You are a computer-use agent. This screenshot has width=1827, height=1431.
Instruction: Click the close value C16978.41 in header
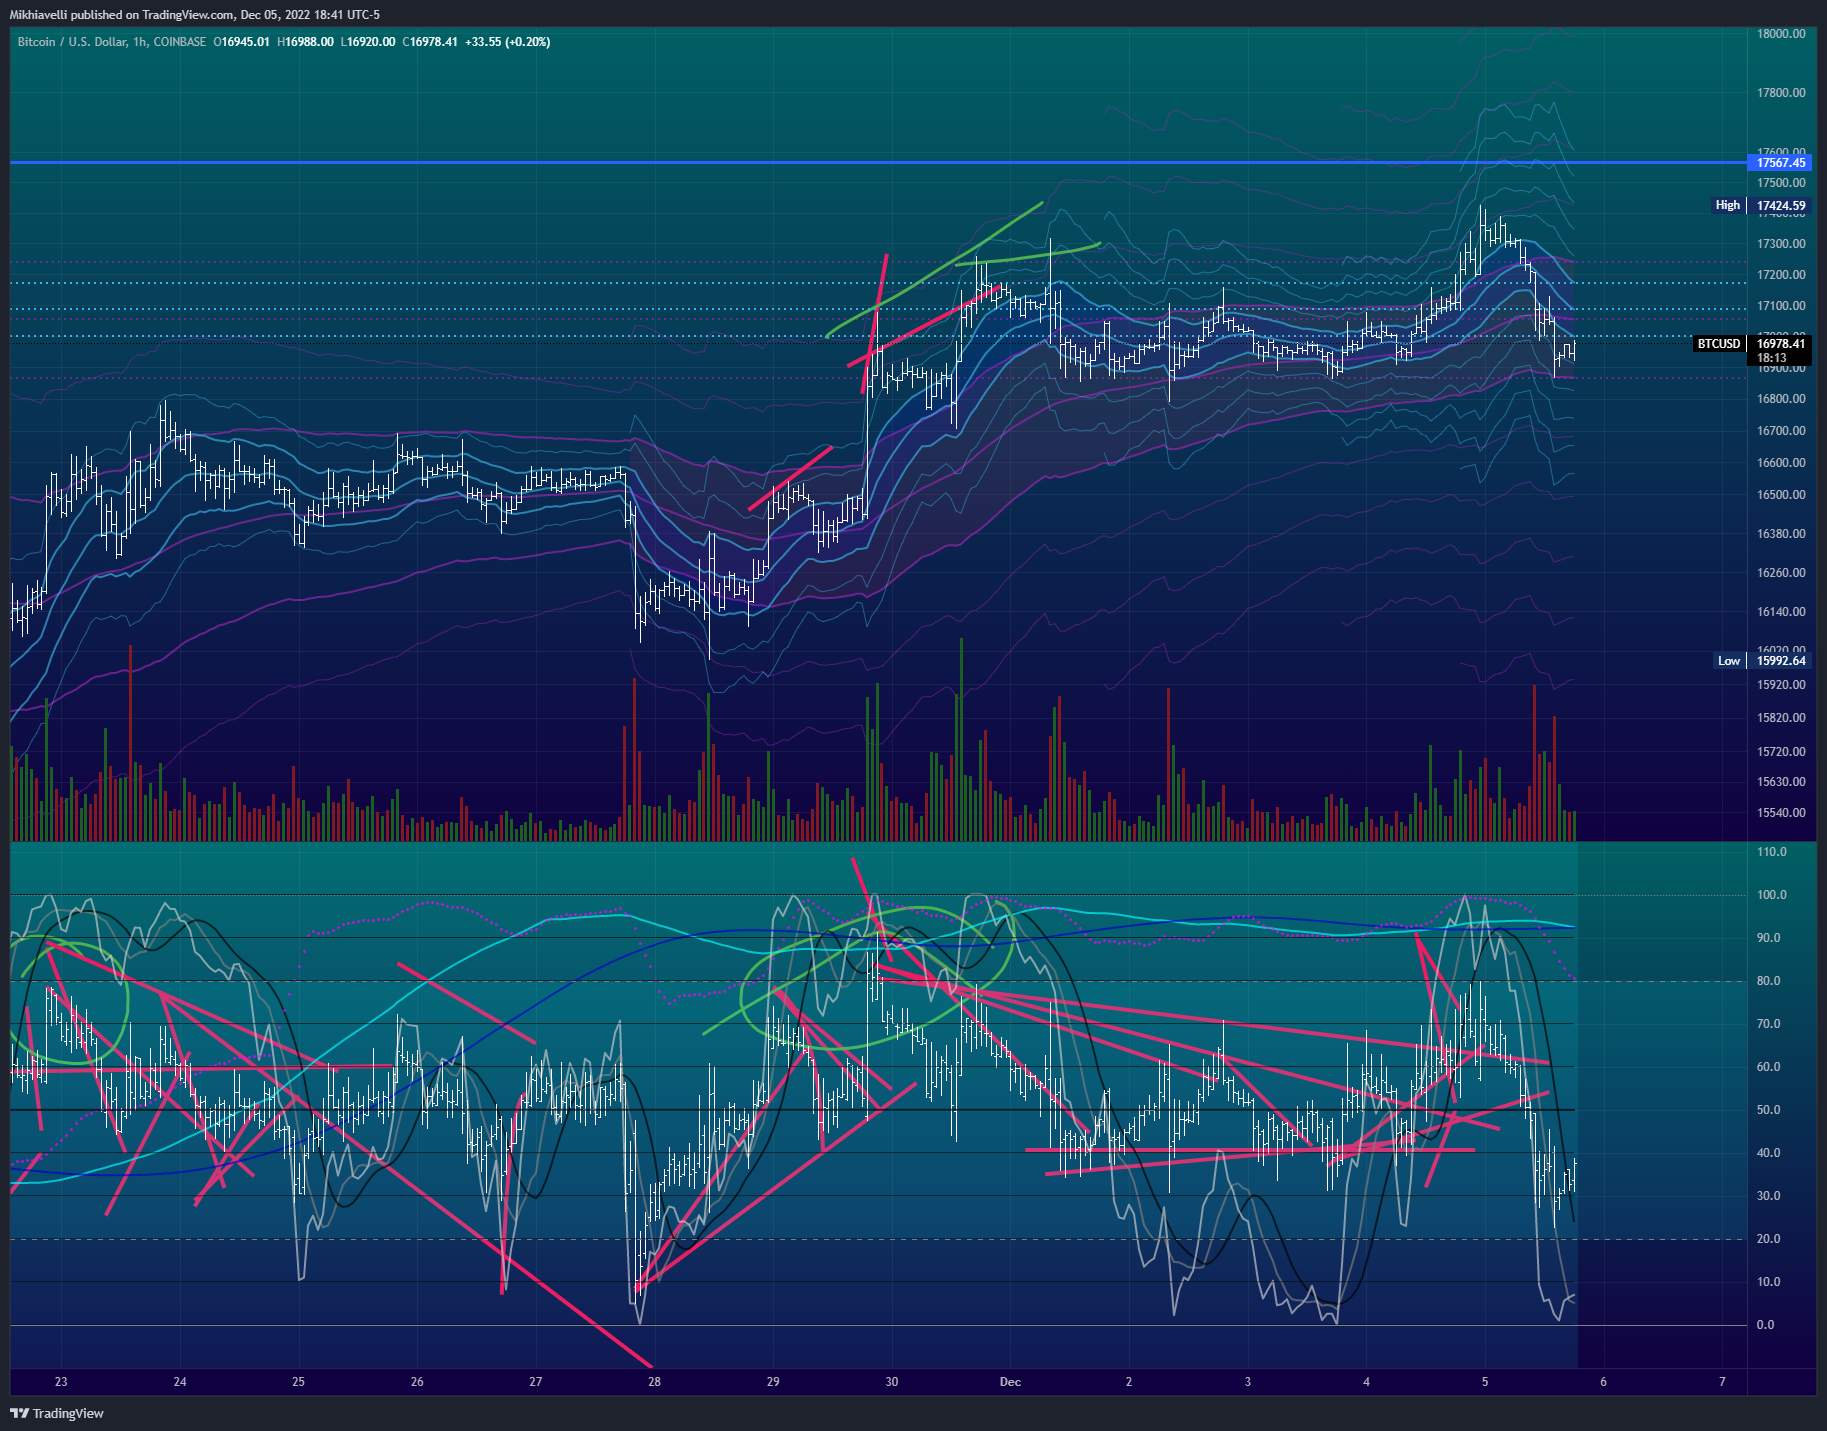tap(430, 42)
